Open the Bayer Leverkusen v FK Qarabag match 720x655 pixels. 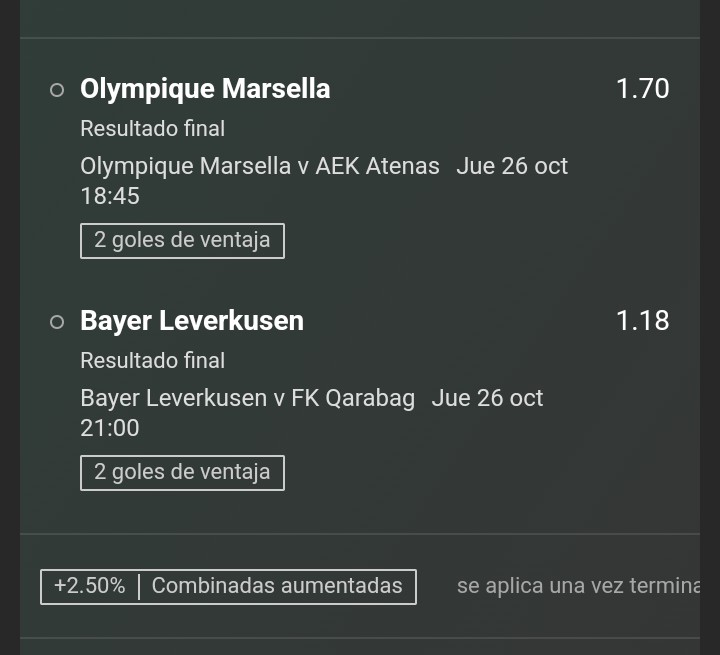click(248, 398)
